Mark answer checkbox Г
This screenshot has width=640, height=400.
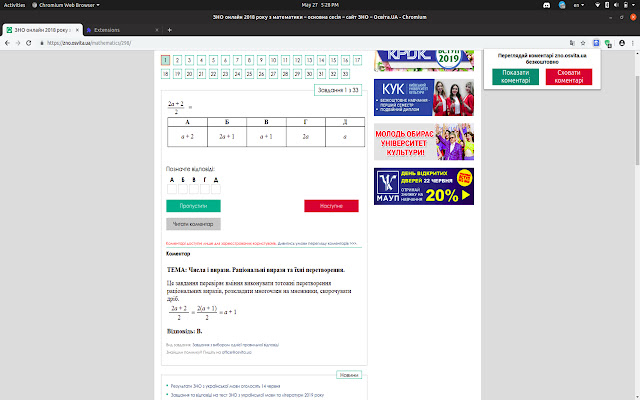pos(205,189)
